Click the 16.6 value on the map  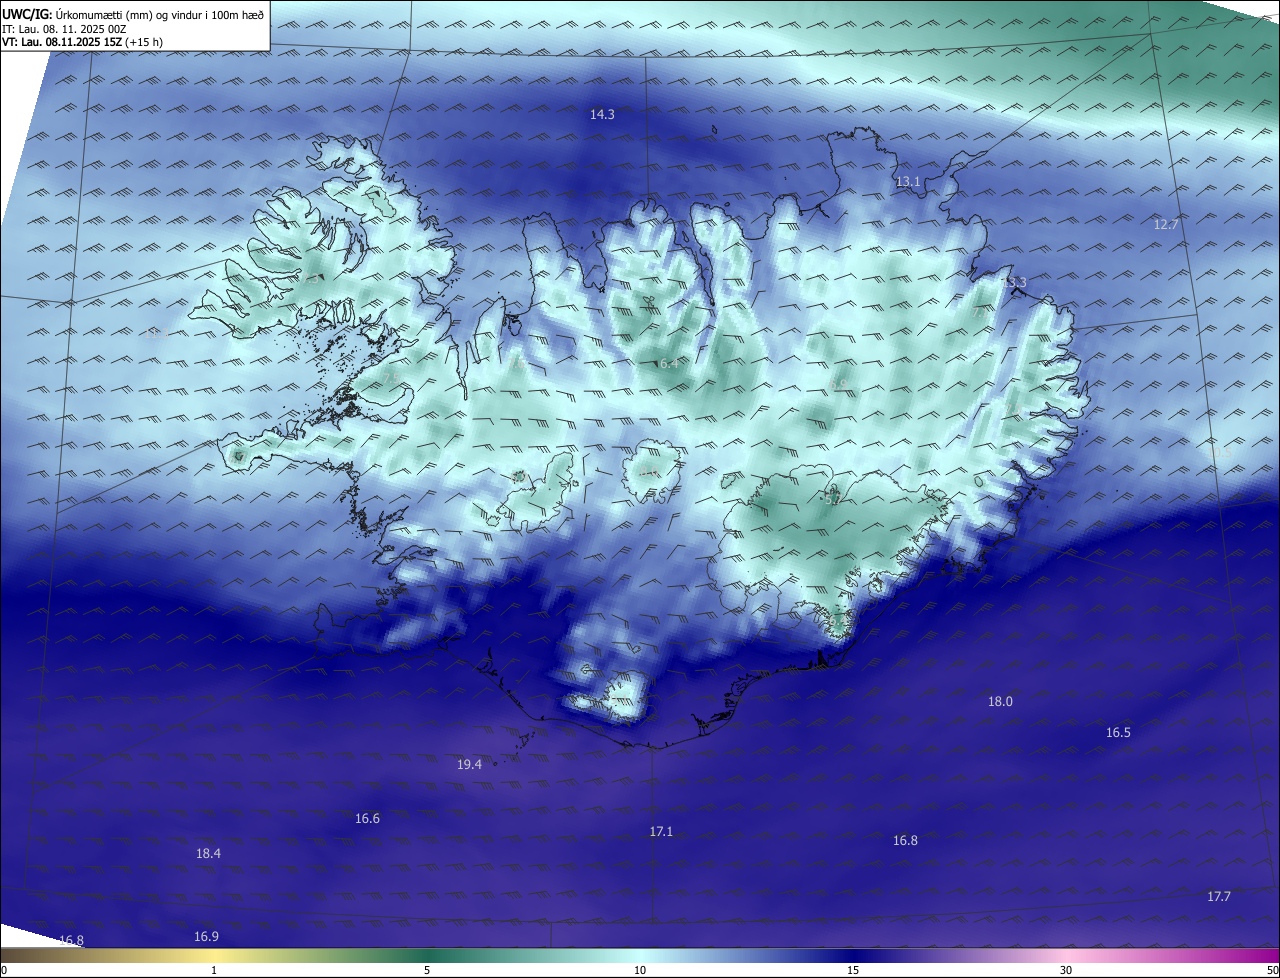[367, 819]
